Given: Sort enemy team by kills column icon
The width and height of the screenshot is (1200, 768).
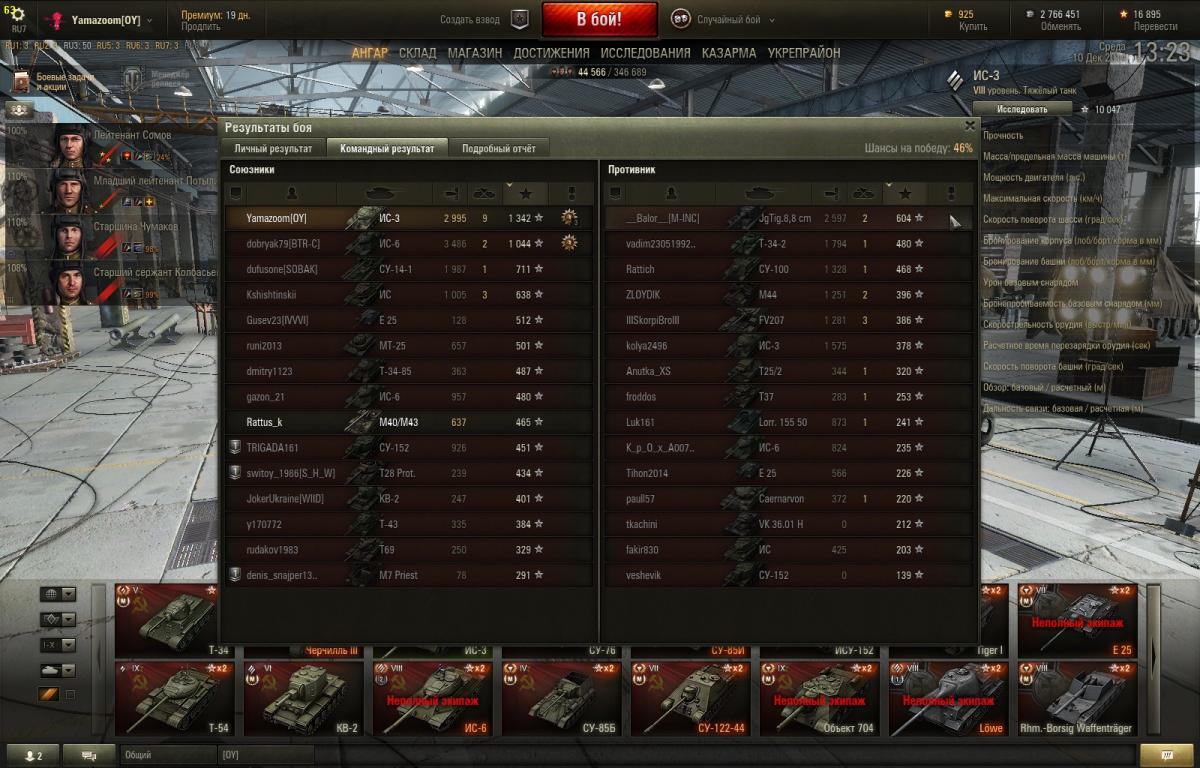Looking at the screenshot, I should tap(861, 193).
